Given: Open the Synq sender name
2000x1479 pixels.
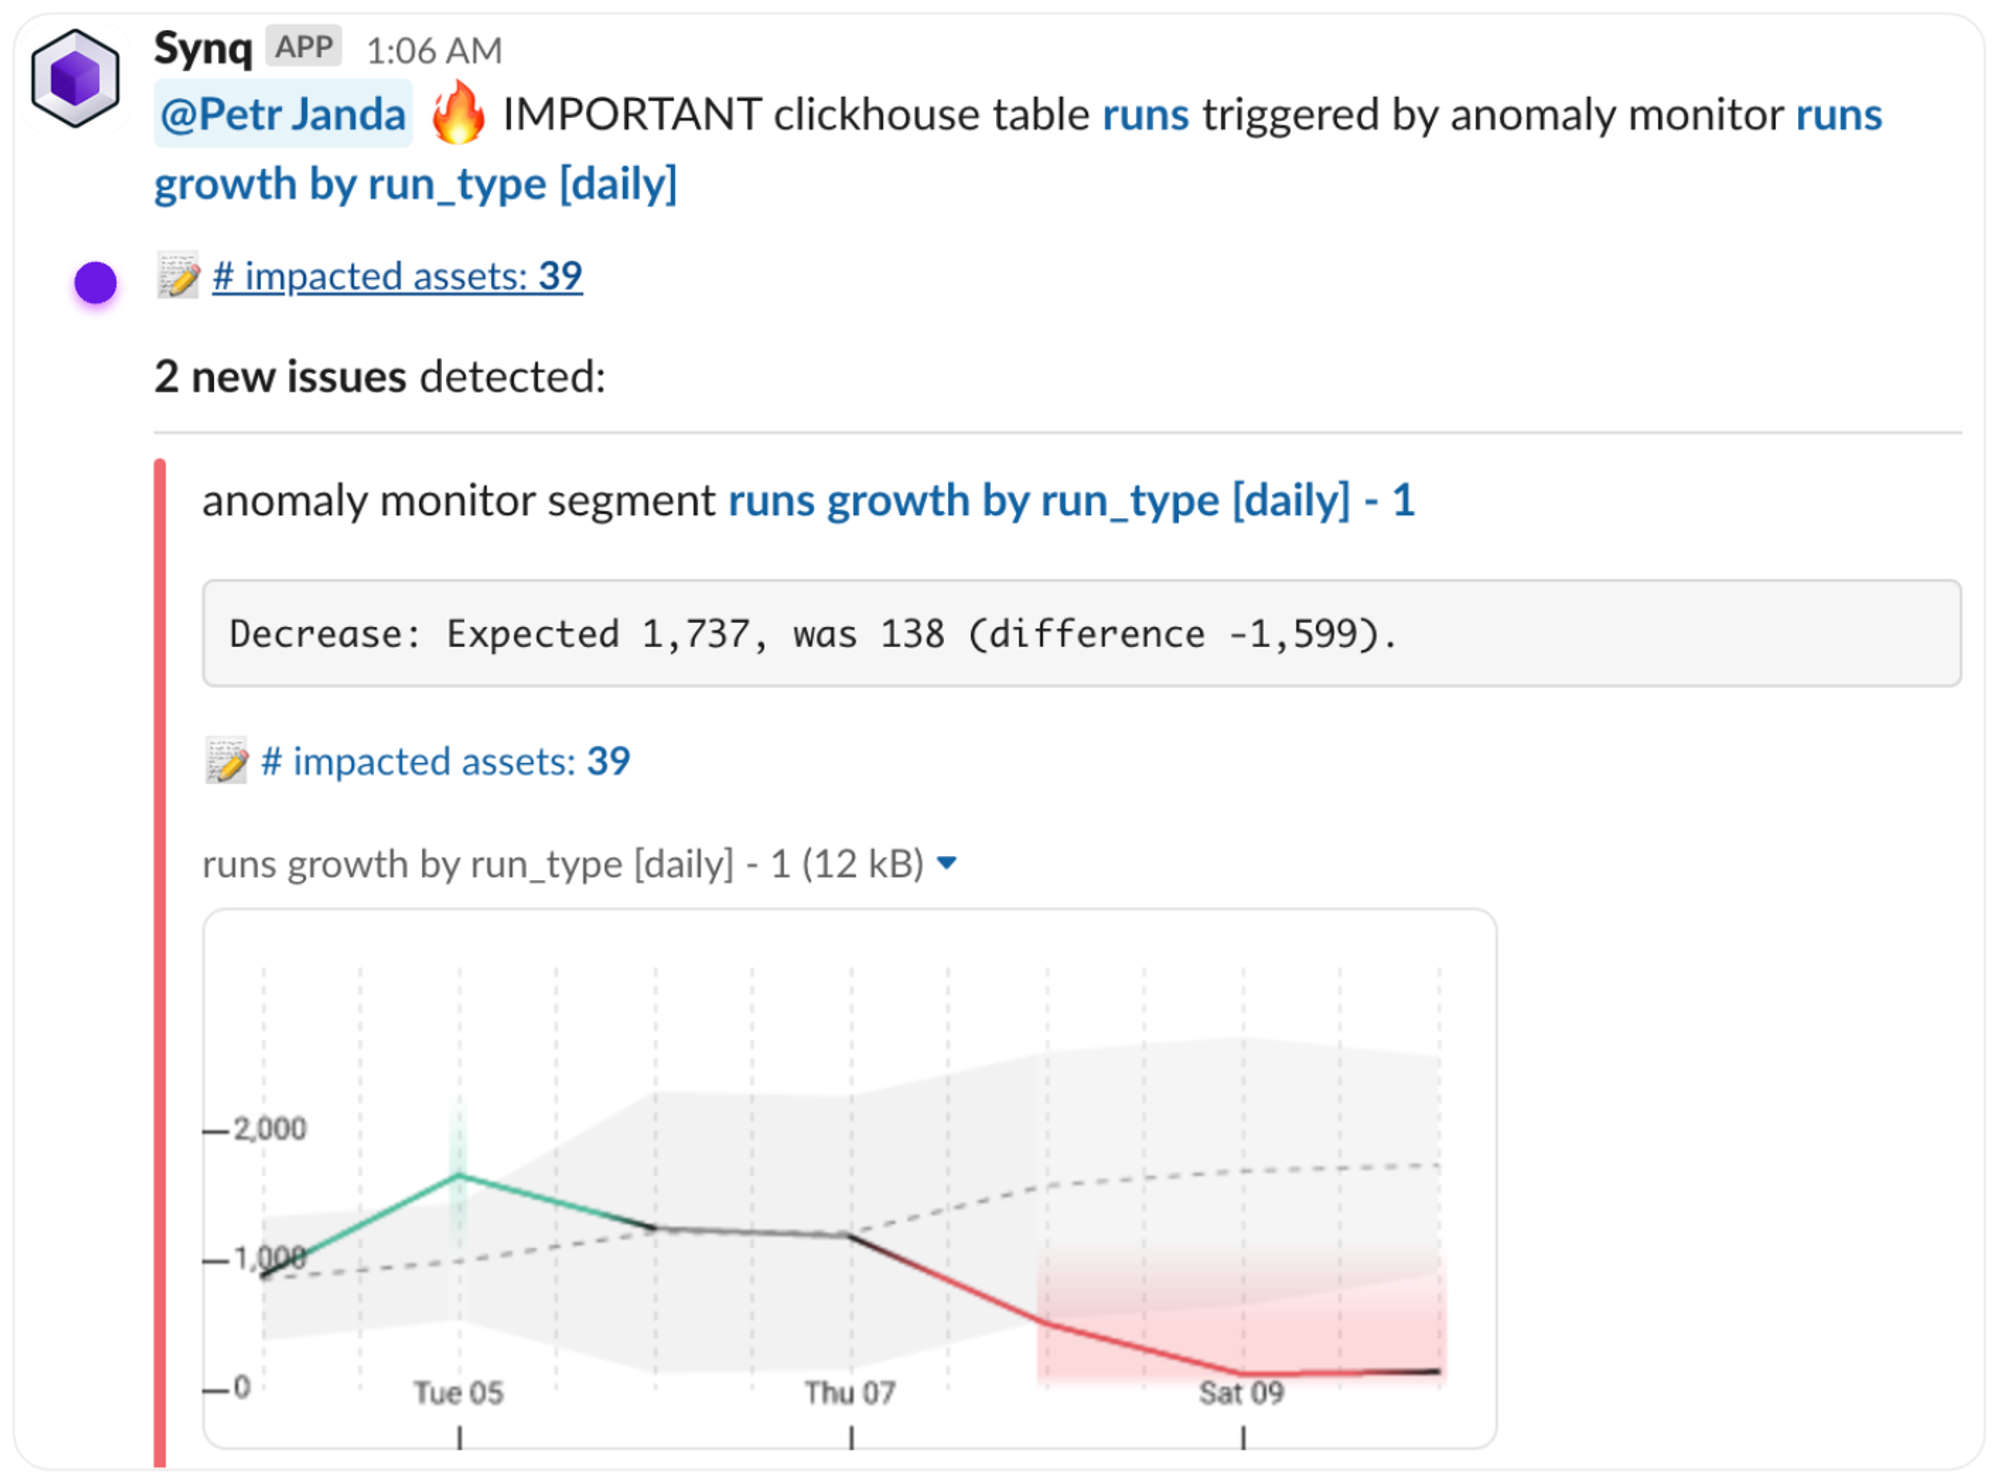Looking at the screenshot, I should 203,47.
